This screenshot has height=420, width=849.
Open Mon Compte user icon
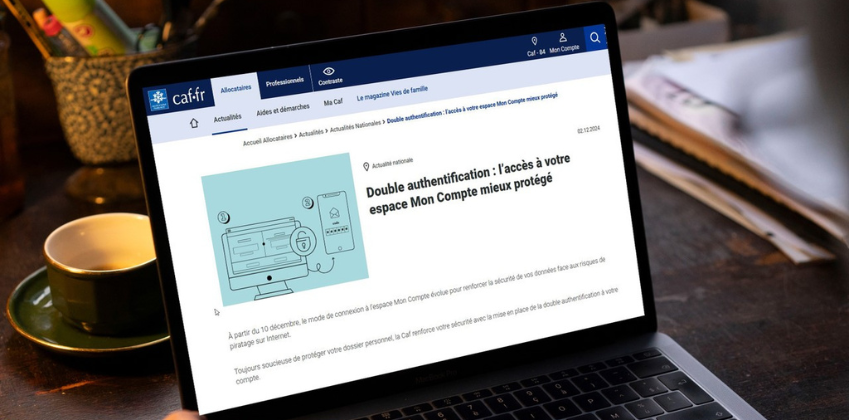(563, 37)
